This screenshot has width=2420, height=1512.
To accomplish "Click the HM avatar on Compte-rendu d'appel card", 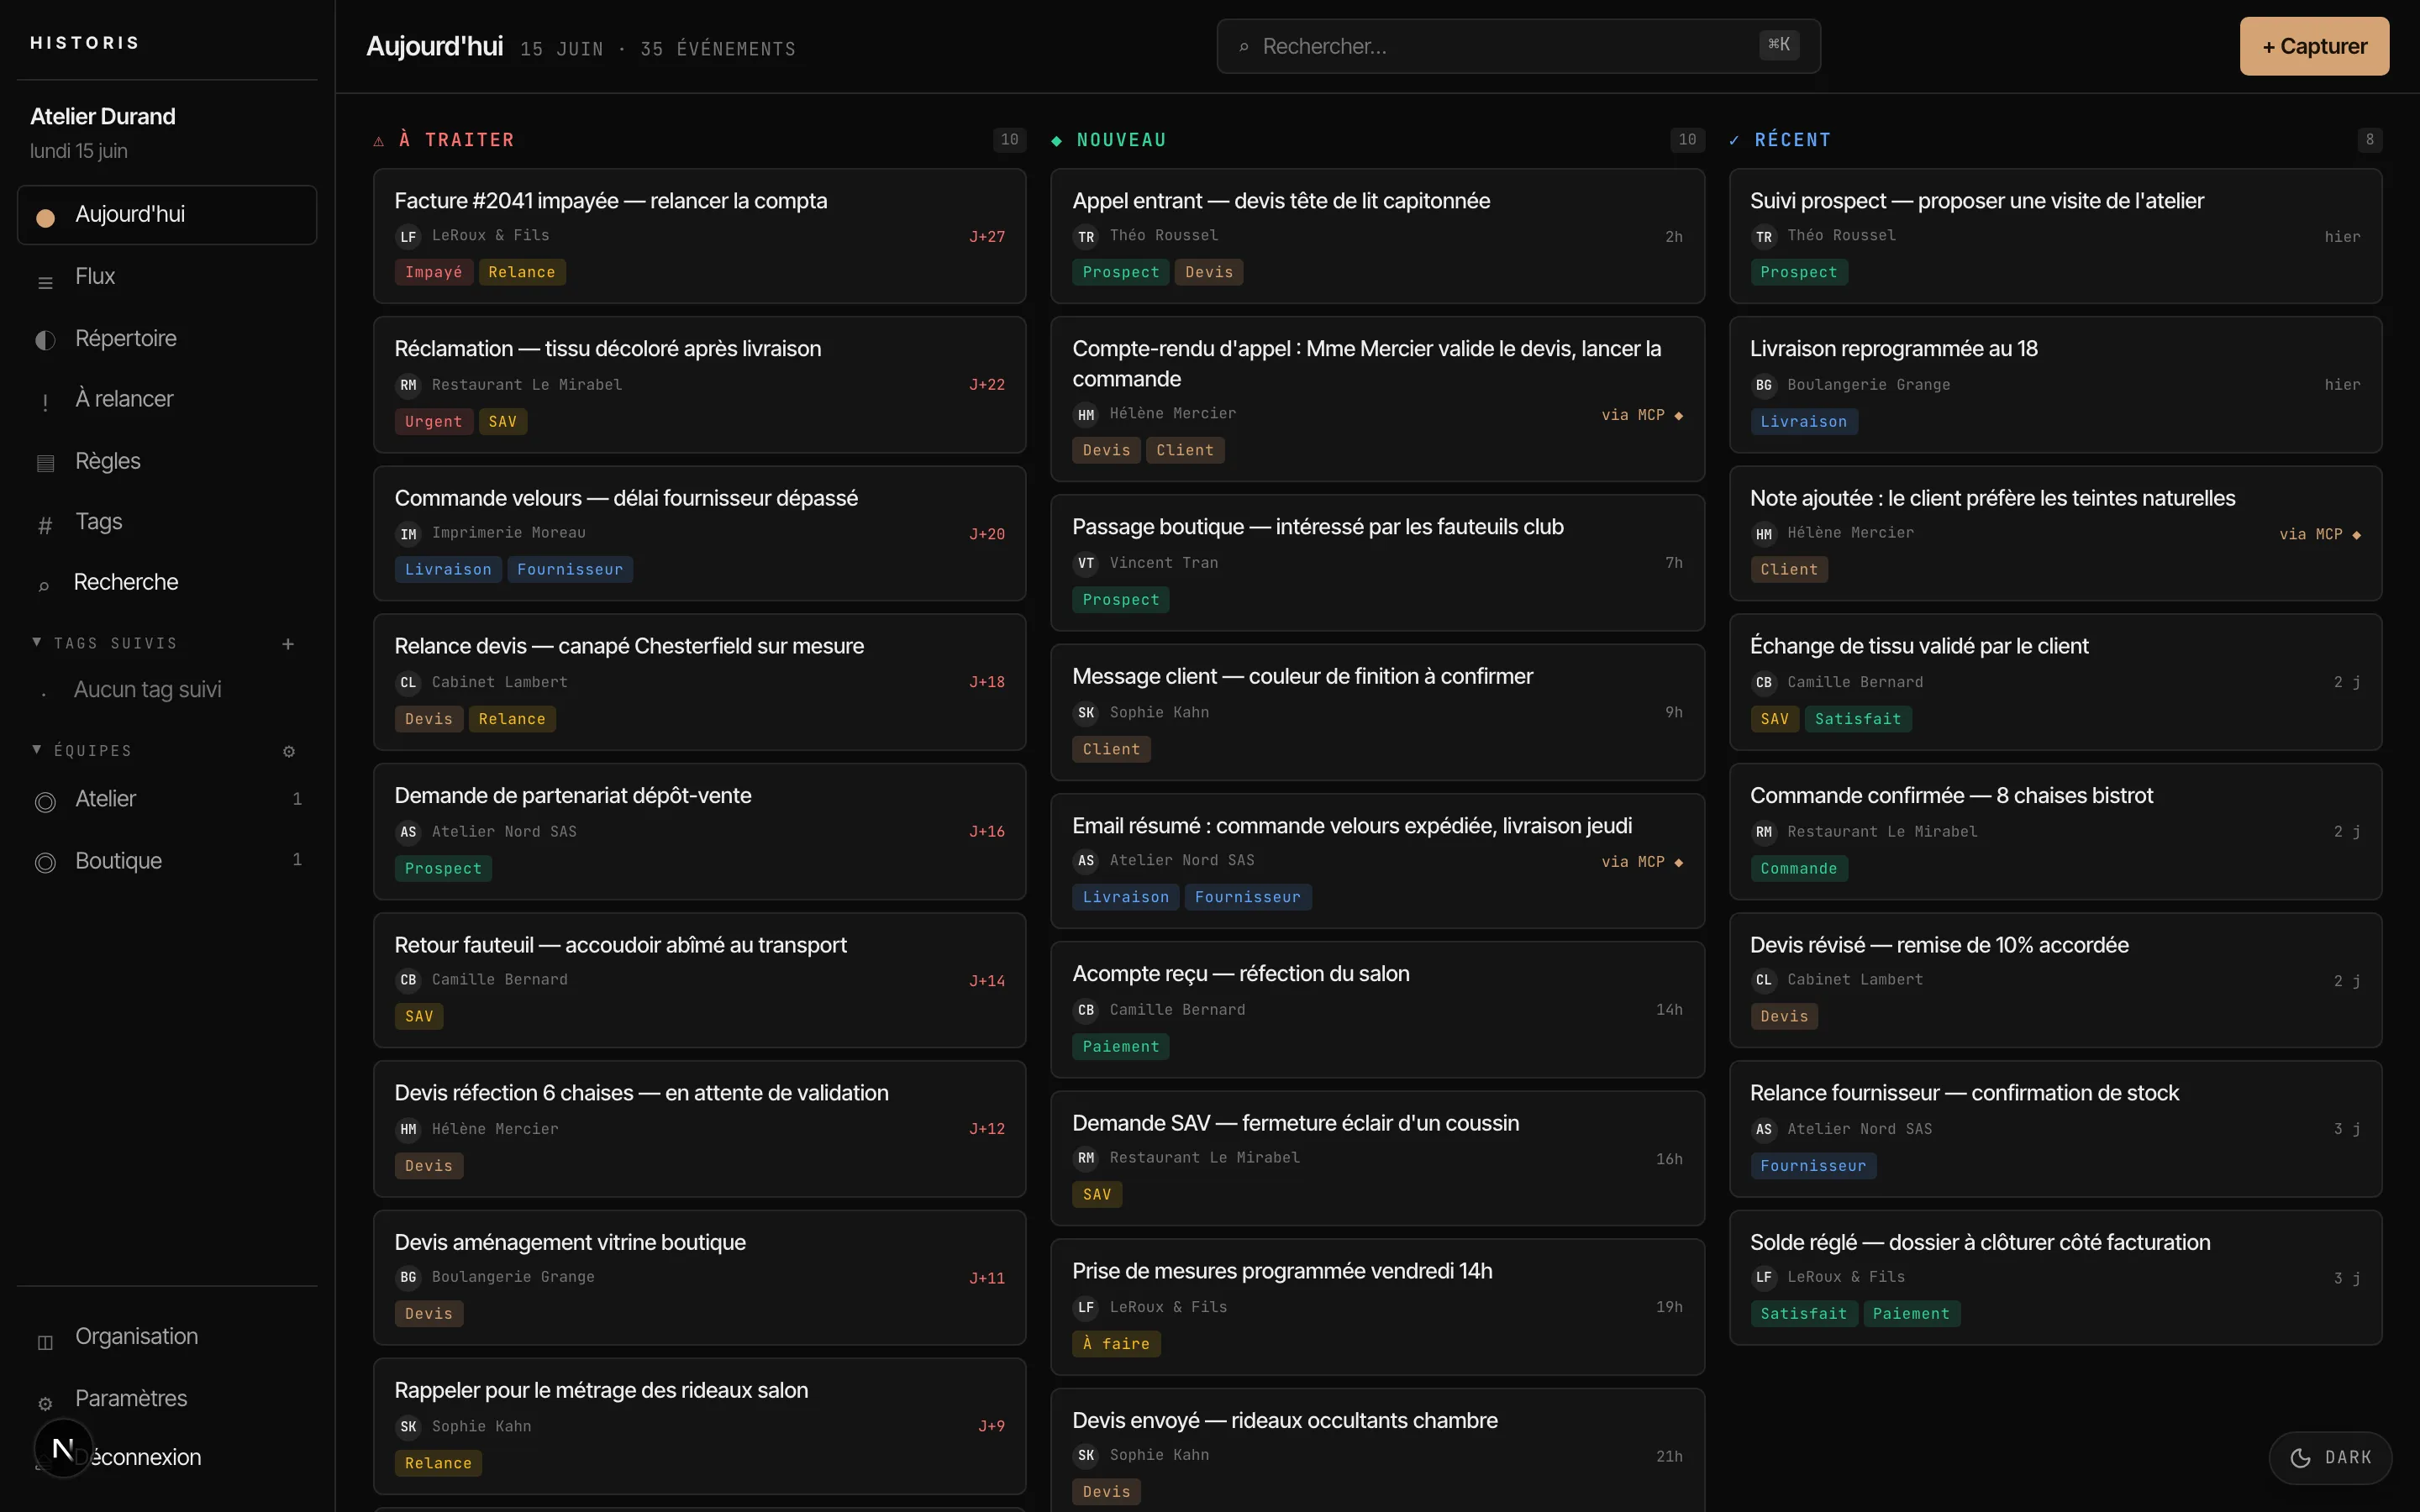I will pyautogui.click(x=1086, y=415).
